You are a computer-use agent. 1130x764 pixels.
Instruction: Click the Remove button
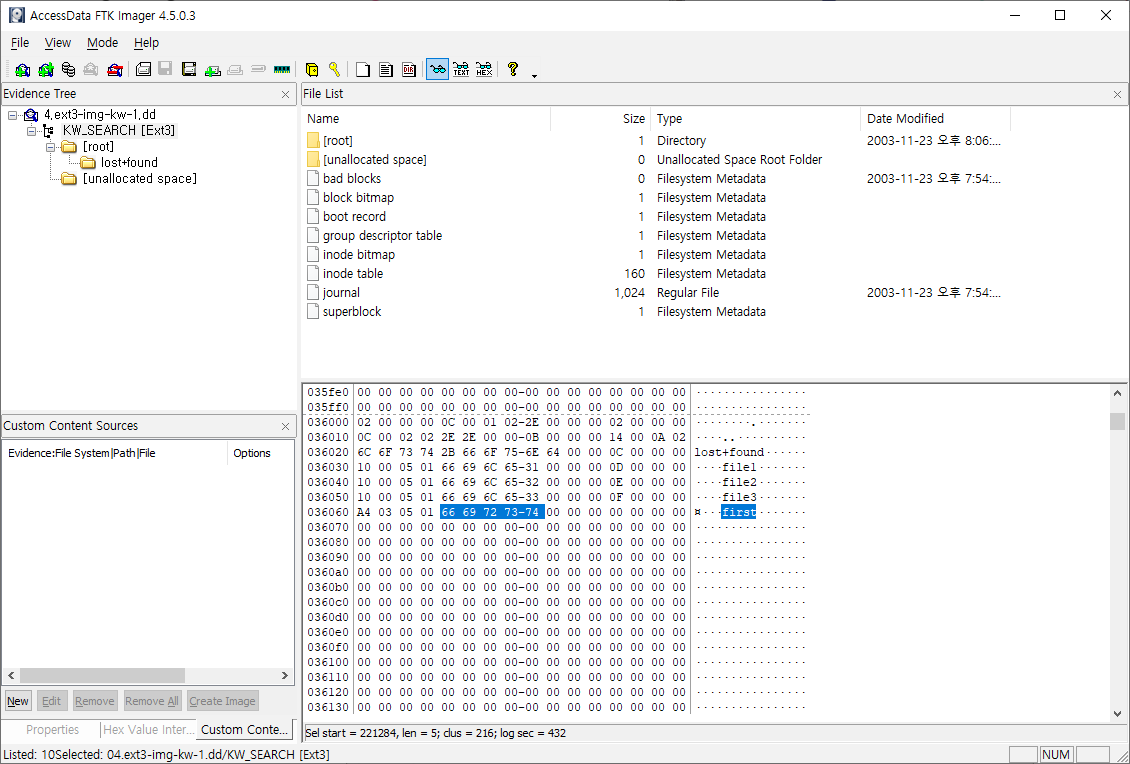94,701
